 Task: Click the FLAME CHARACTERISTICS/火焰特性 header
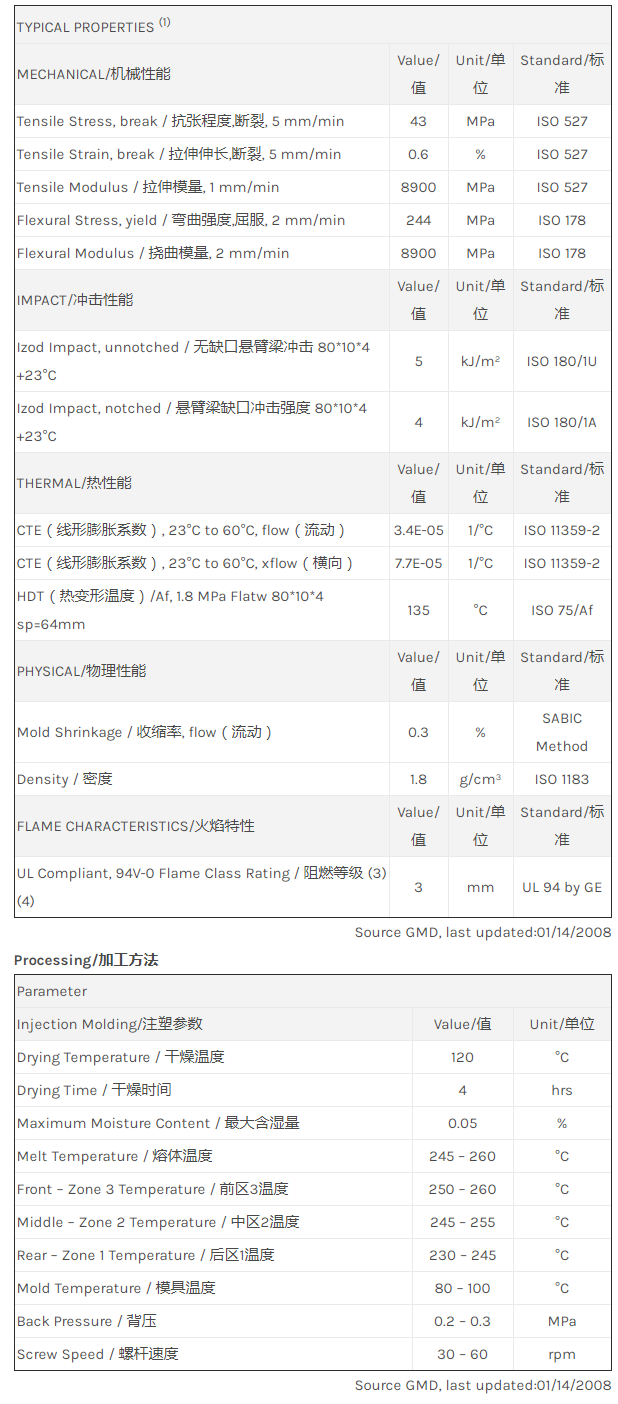(135, 826)
